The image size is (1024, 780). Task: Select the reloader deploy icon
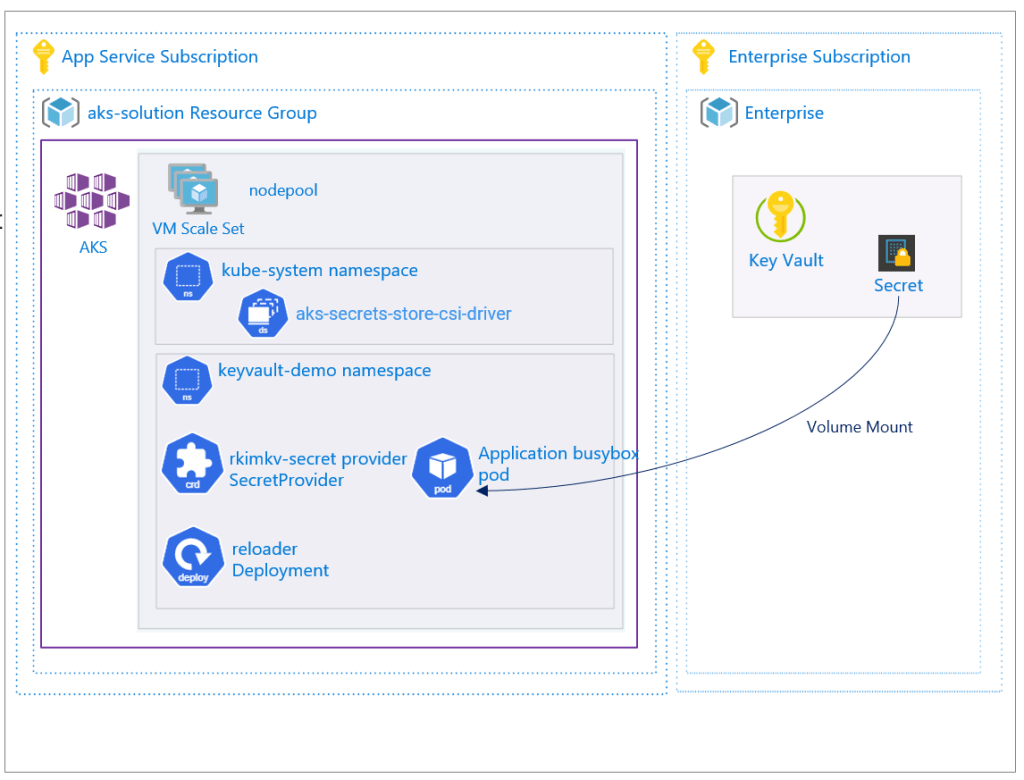point(192,559)
